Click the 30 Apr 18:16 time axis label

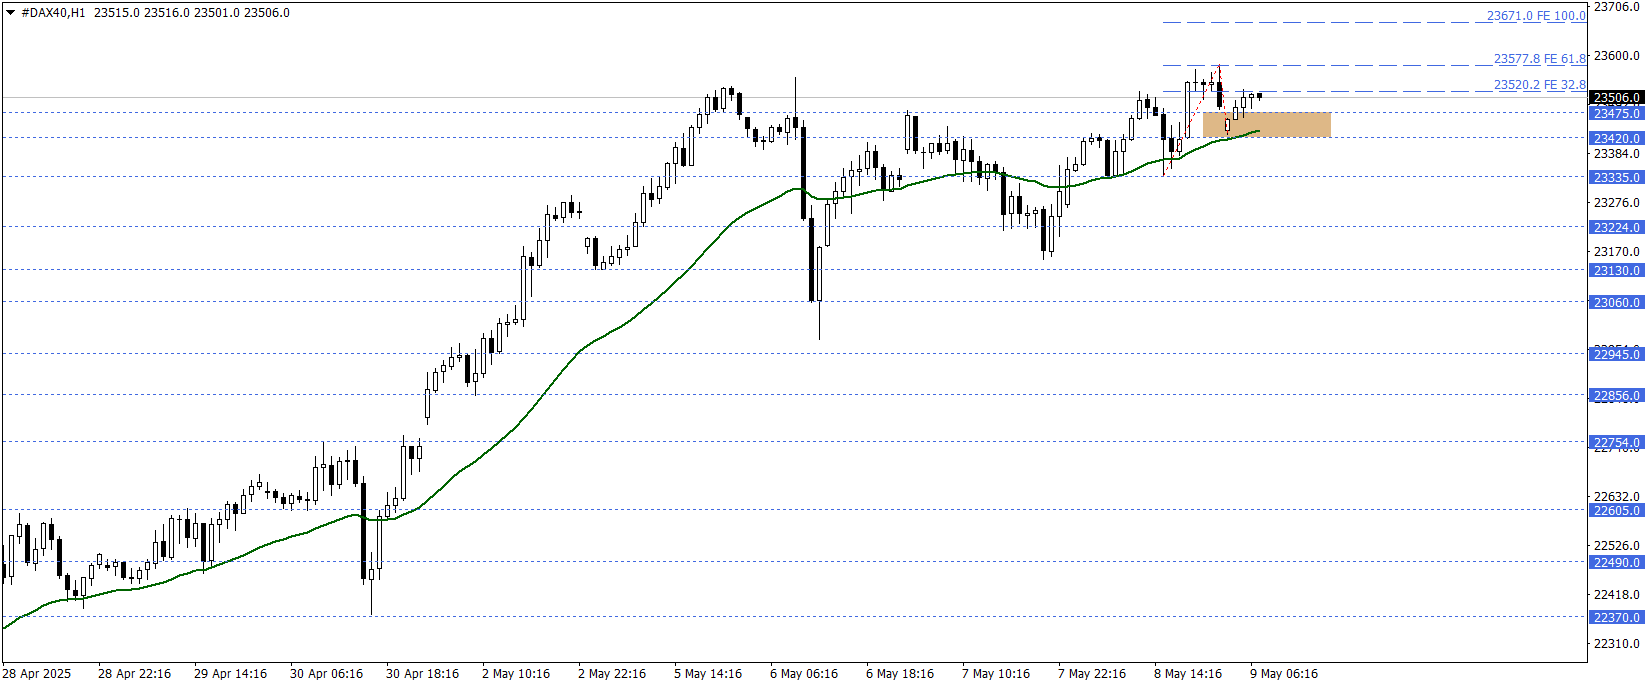tap(422, 674)
